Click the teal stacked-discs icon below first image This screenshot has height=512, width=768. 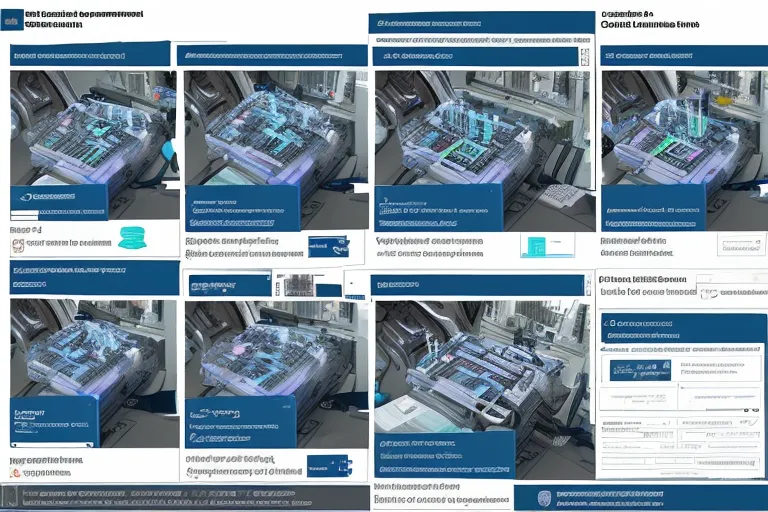click(x=133, y=238)
